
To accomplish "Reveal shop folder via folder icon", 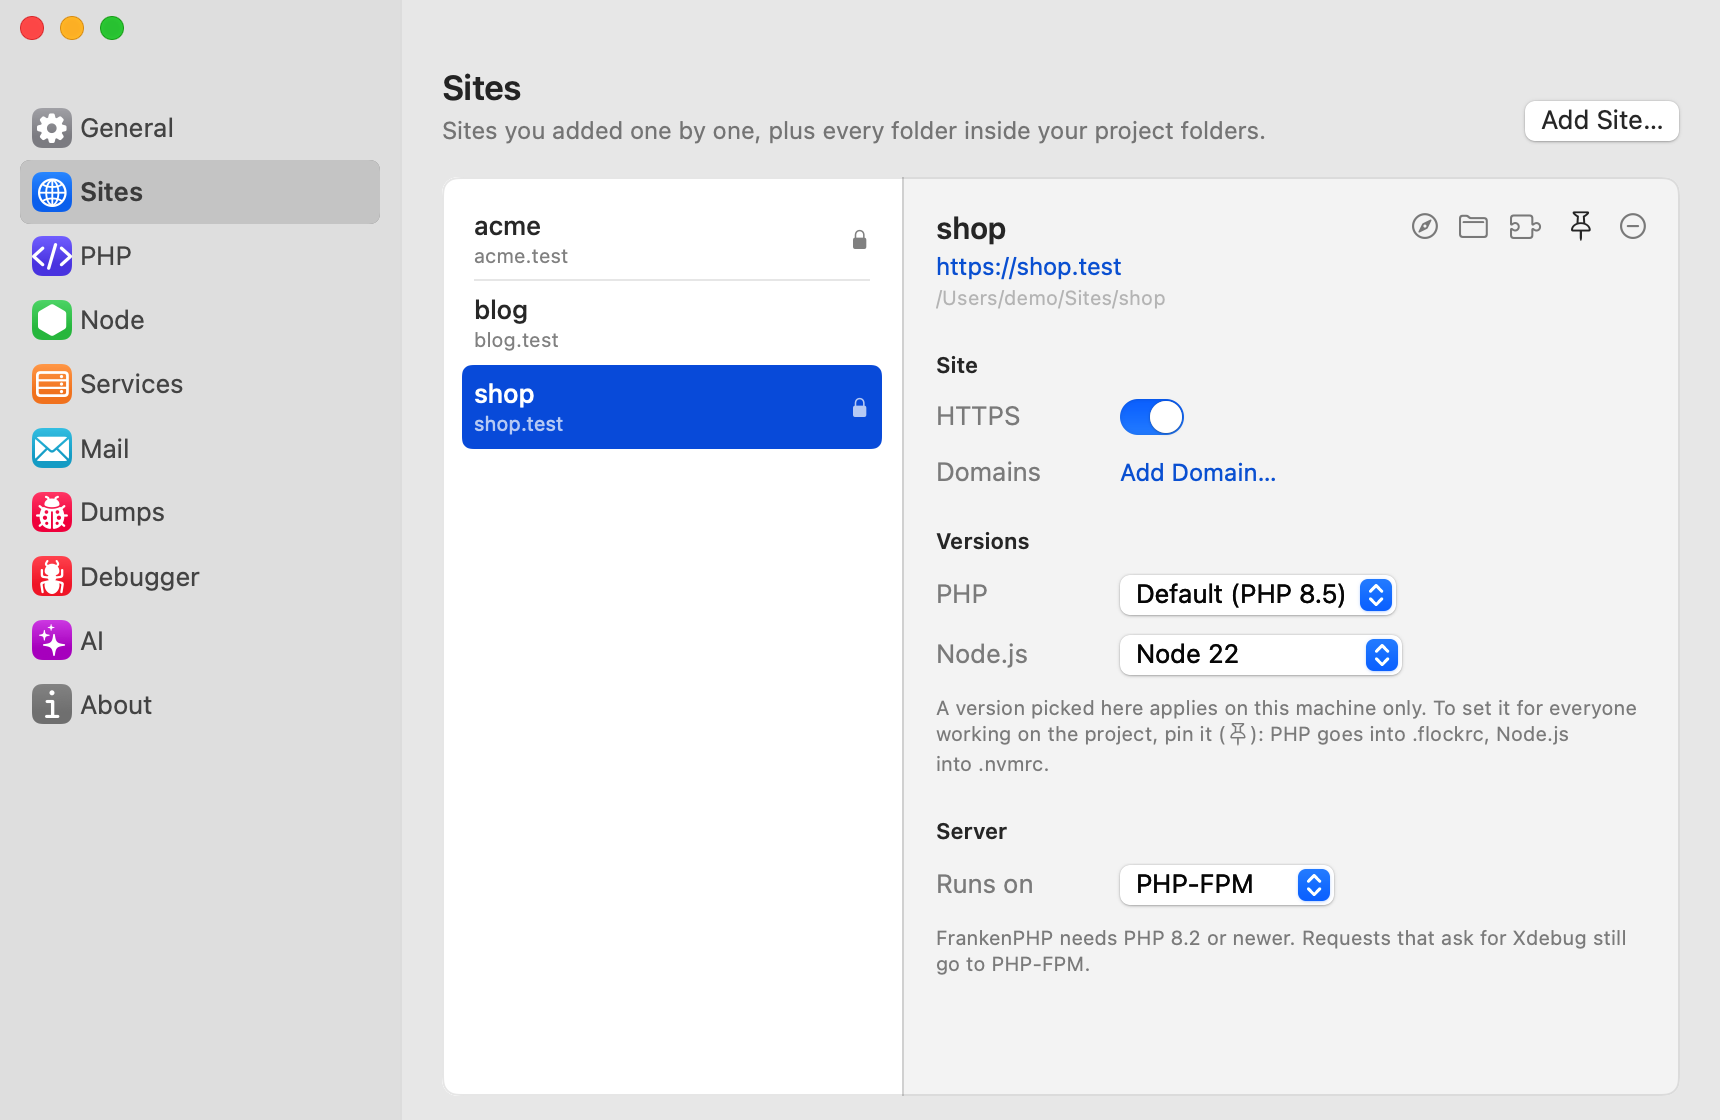I will pos(1473,226).
